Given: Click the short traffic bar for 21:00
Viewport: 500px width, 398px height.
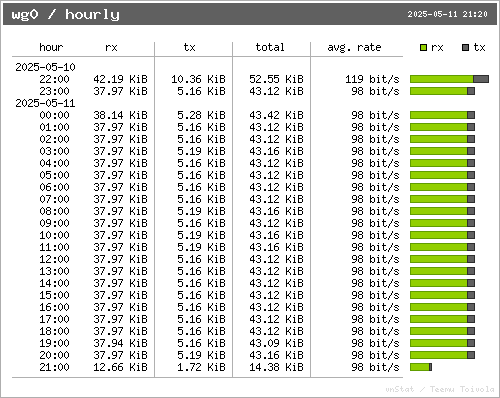Looking at the screenshot, I should click(421, 367).
